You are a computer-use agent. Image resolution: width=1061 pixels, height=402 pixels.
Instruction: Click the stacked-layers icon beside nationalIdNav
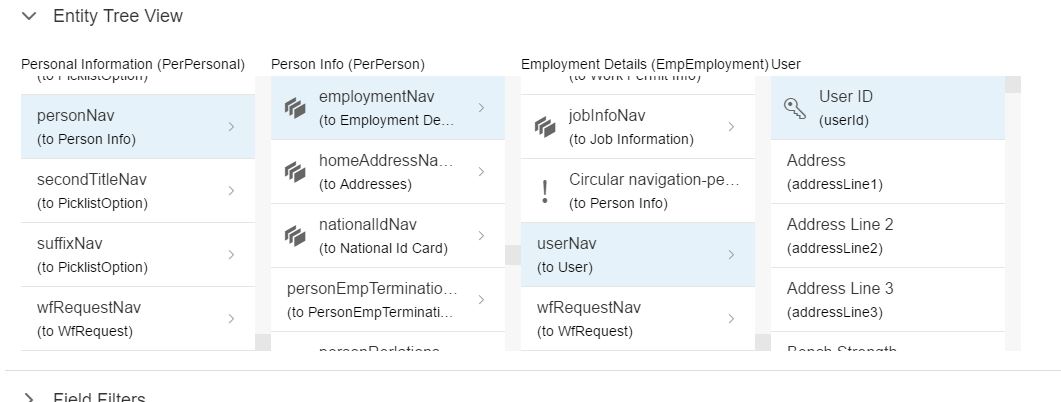[295, 236]
